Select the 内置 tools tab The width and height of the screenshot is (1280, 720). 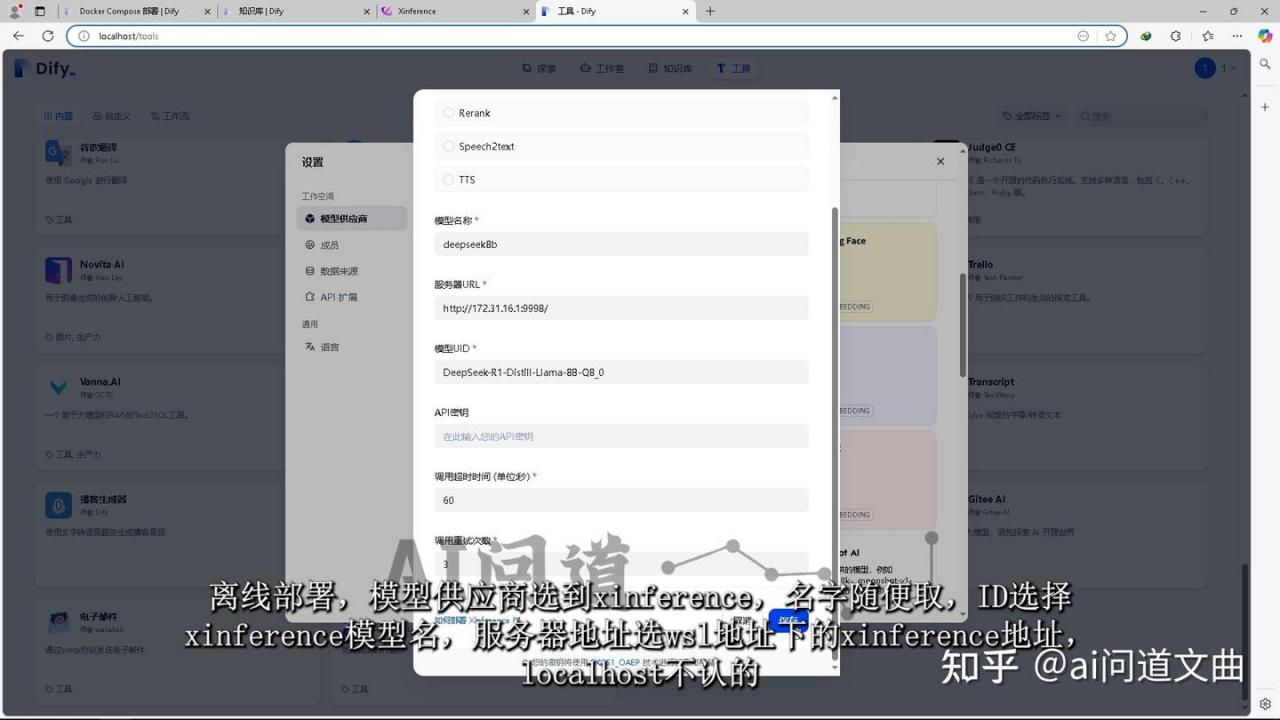[x=58, y=116]
